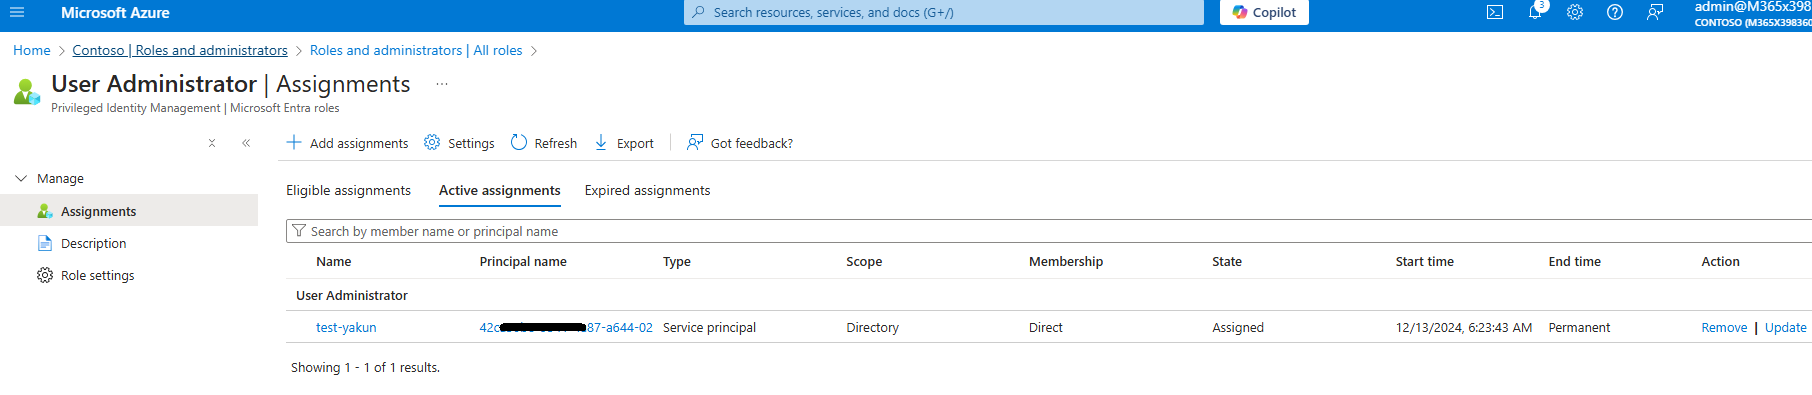Image resolution: width=1812 pixels, height=395 pixels.
Task: Click the feedback icon in header
Action: click(1655, 12)
